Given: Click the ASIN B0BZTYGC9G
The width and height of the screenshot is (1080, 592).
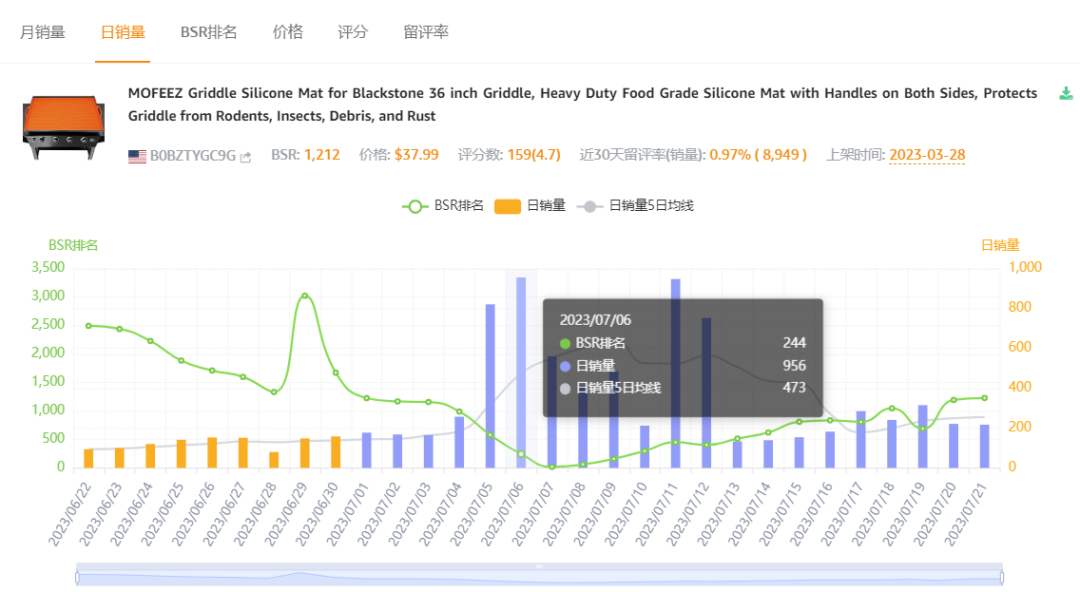Looking at the screenshot, I should pyautogui.click(x=193, y=156).
